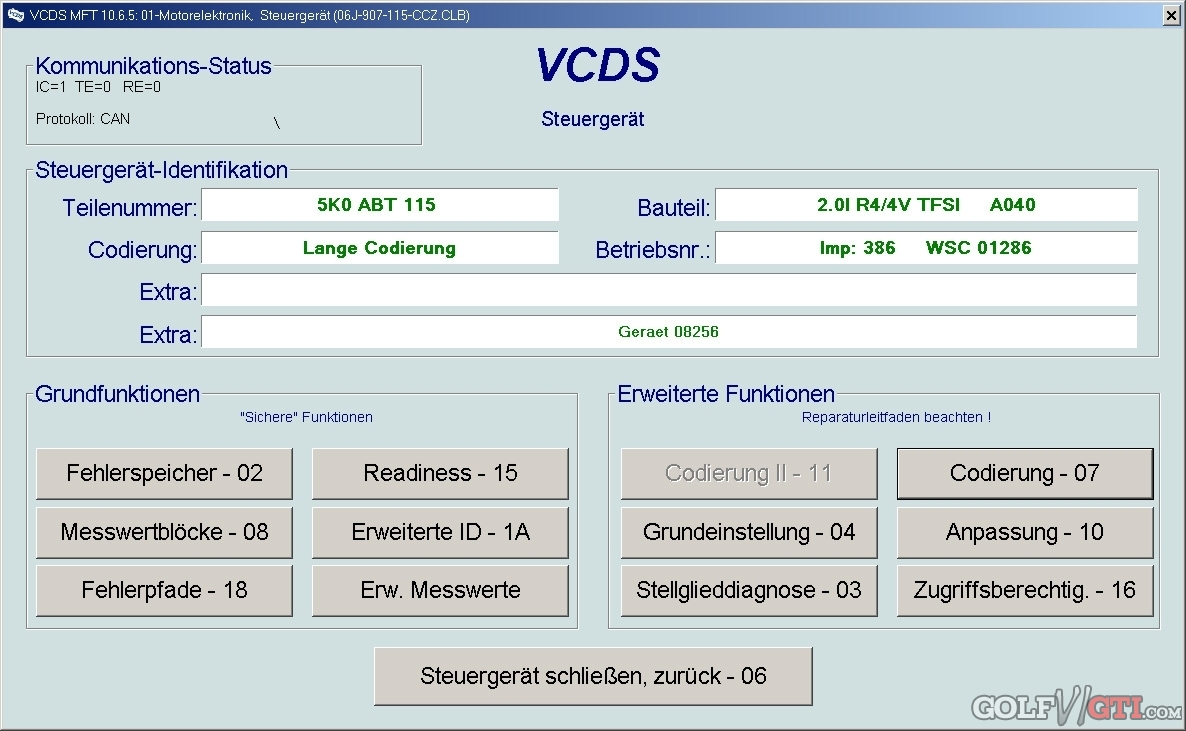Viewport: 1186px width, 731px height.
Task: Click the Codierung field Lange Codierung
Action: (380, 248)
